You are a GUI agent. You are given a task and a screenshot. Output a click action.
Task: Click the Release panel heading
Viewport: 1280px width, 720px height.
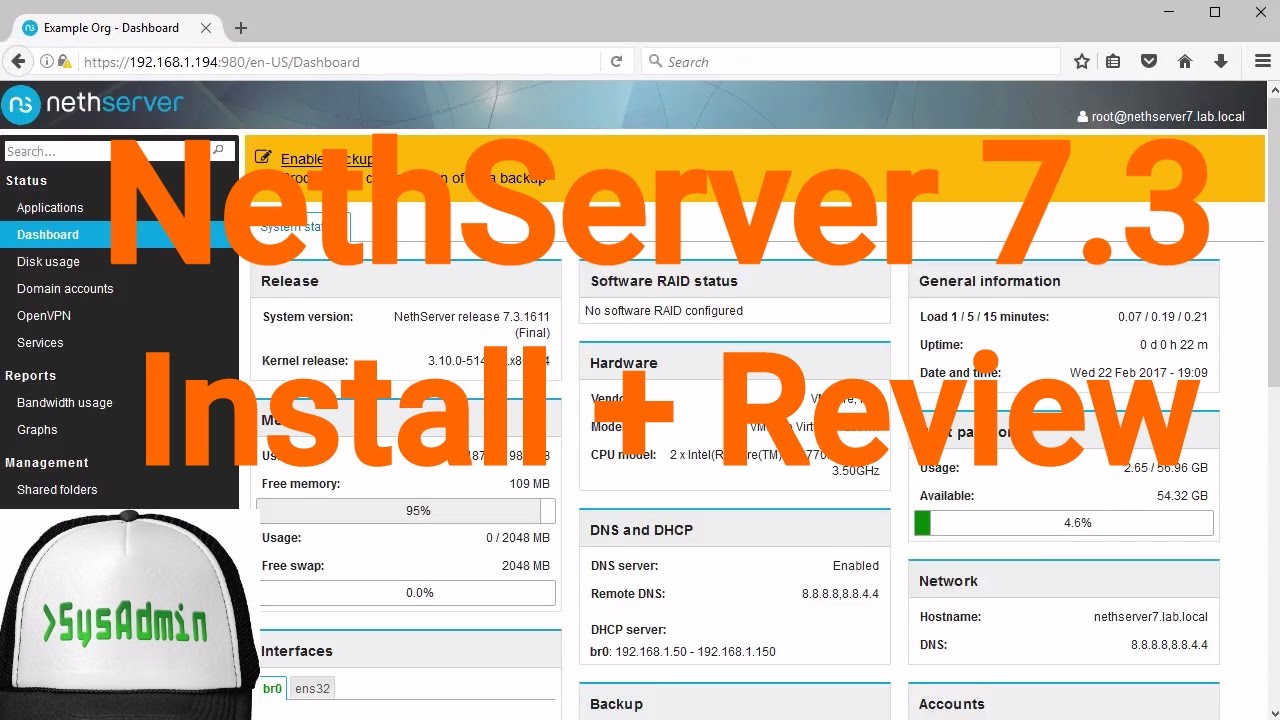[290, 281]
